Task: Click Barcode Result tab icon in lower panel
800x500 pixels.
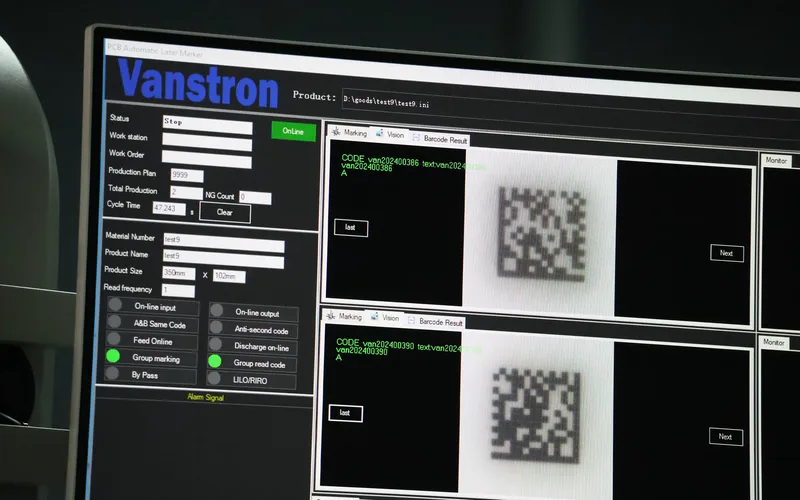Action: (411, 322)
